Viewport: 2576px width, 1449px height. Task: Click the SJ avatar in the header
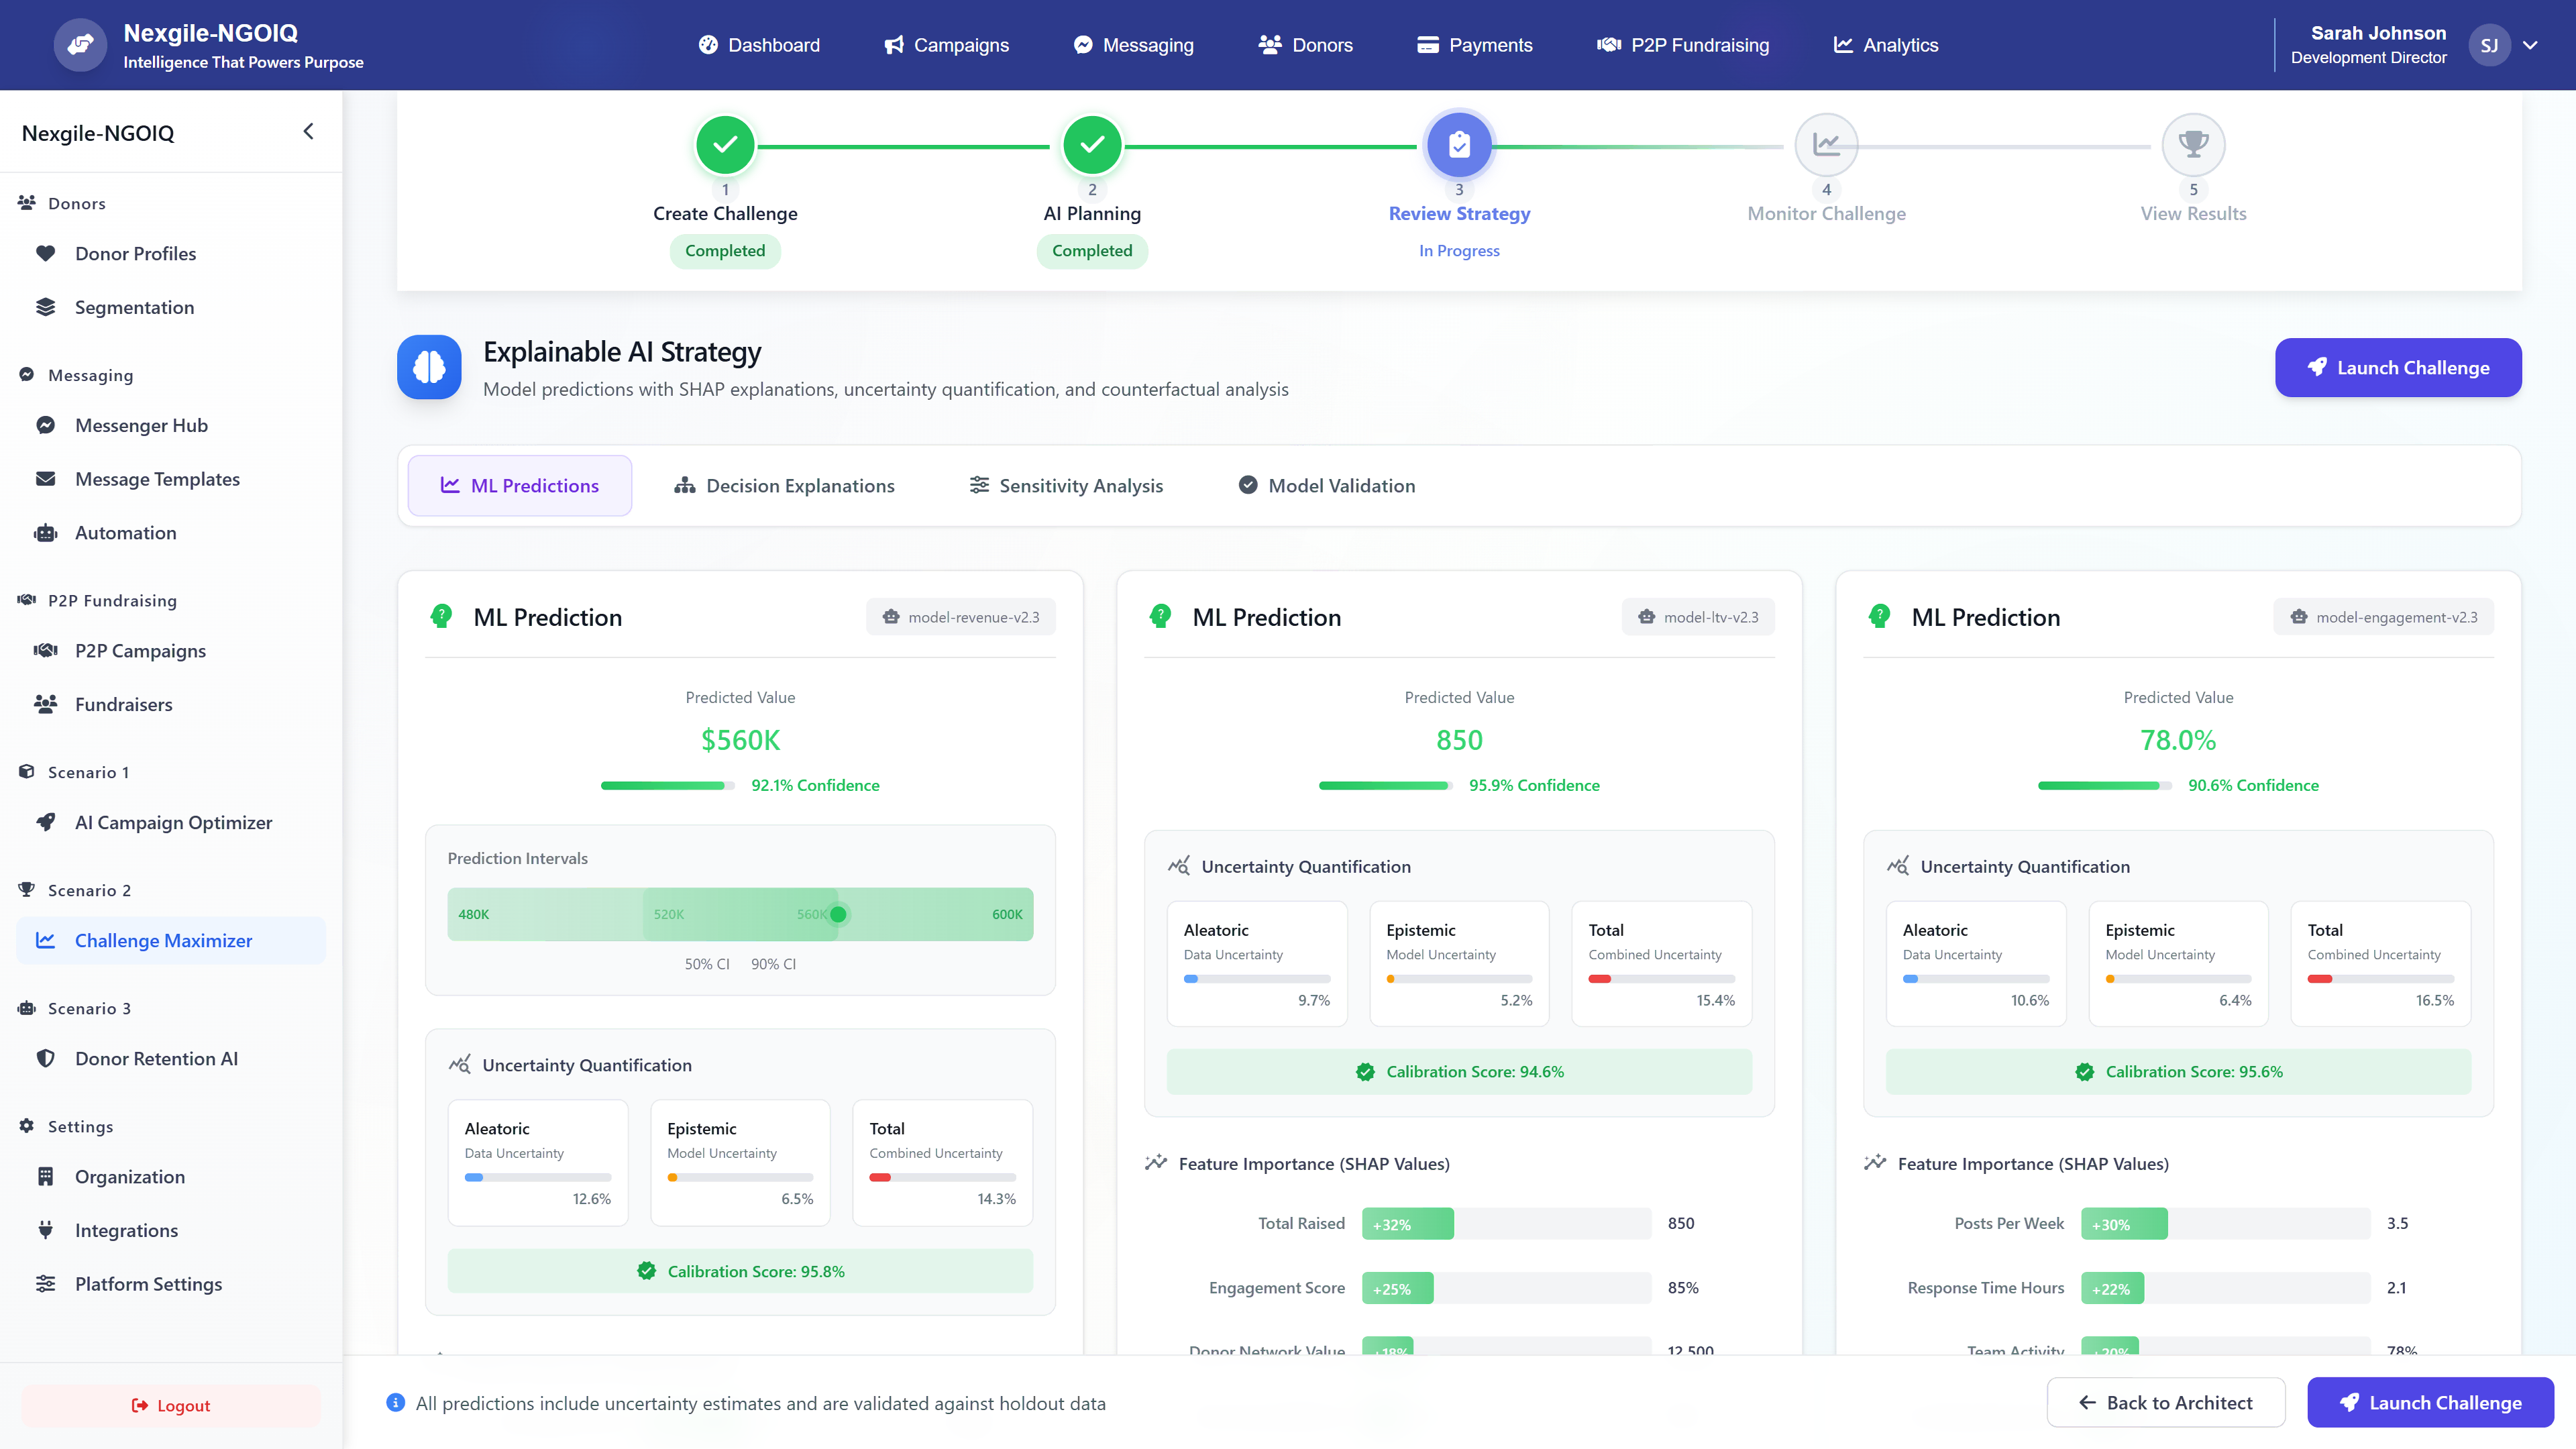point(2489,45)
